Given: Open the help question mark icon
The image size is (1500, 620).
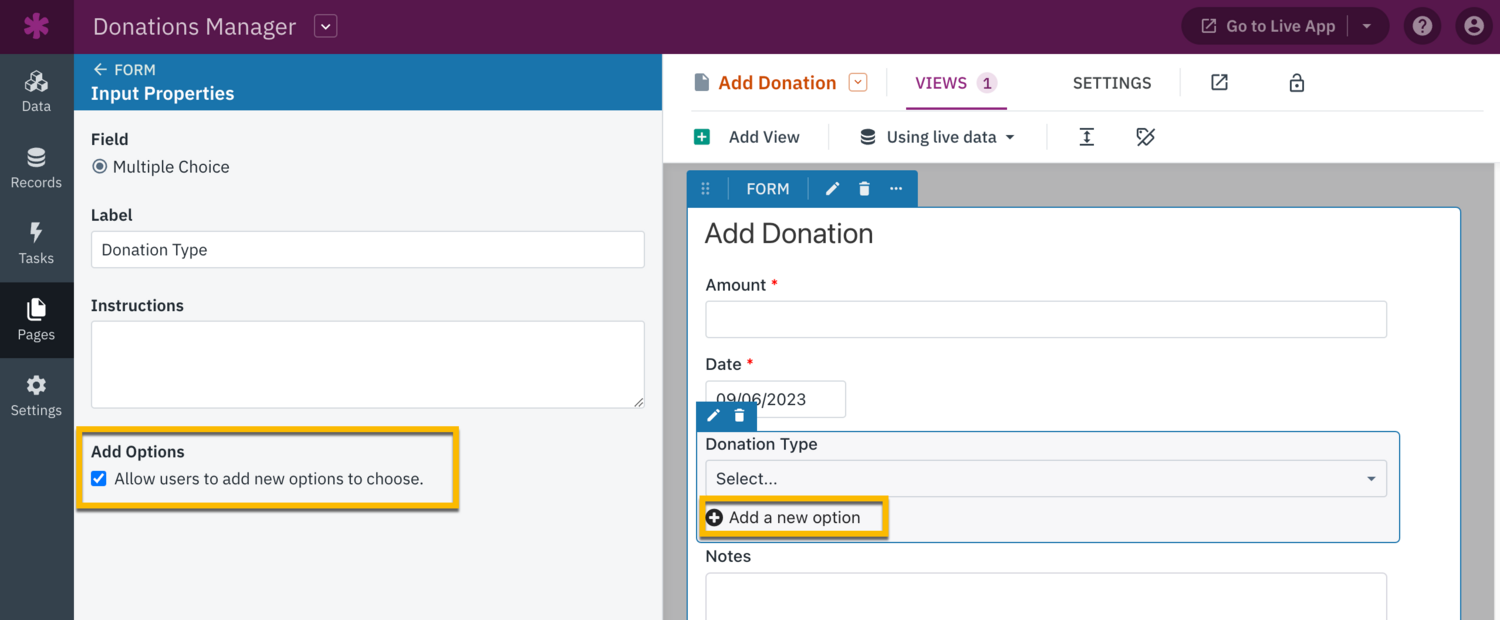Looking at the screenshot, I should point(1422,27).
